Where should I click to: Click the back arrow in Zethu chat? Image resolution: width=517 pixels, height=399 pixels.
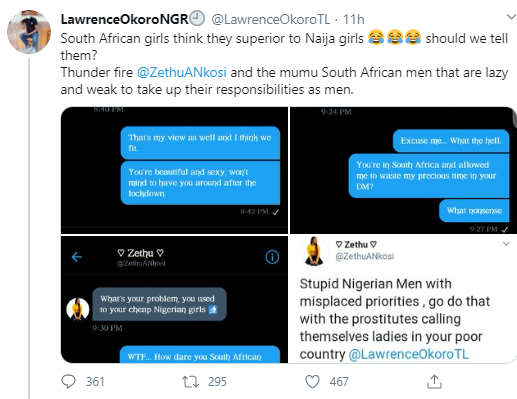tap(77, 257)
